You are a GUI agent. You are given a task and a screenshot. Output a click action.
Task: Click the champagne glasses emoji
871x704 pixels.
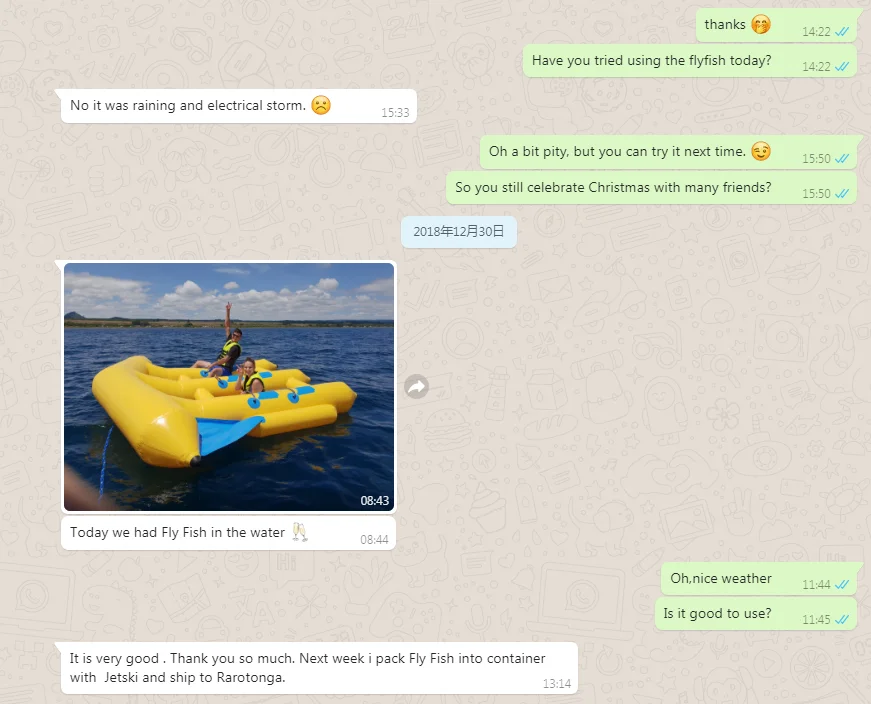coord(299,532)
